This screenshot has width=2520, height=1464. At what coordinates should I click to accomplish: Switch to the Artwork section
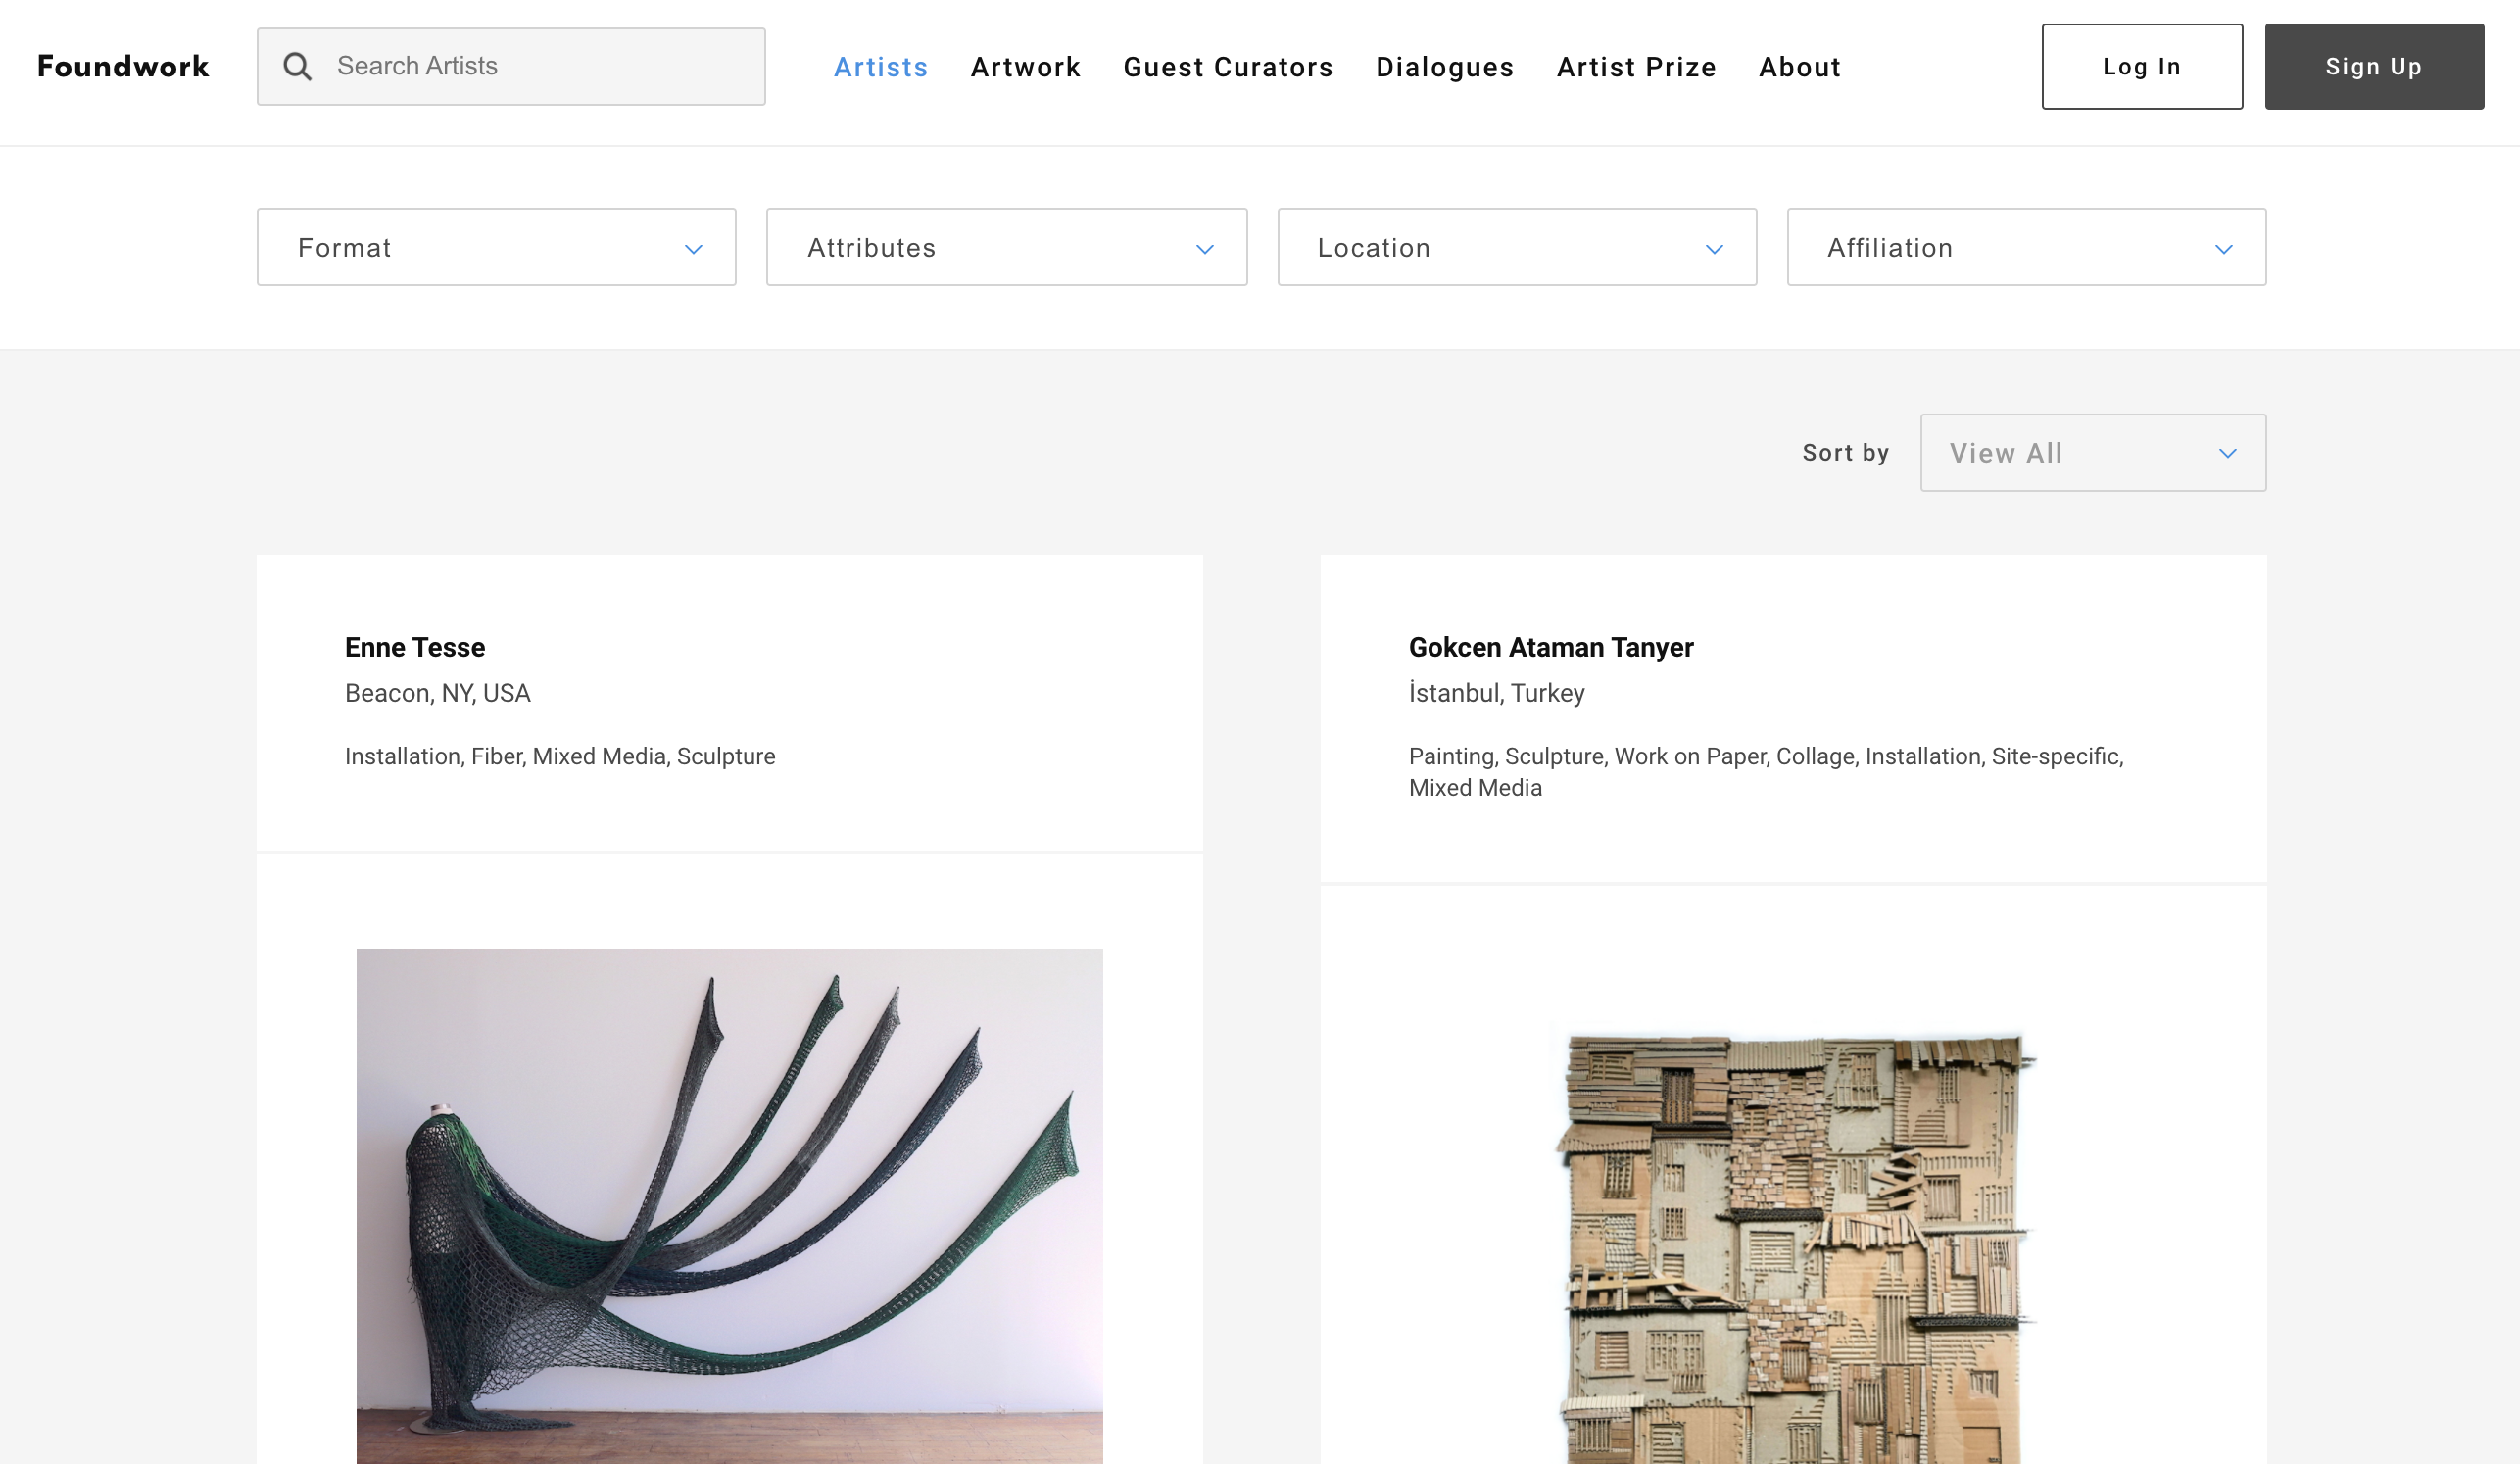(1025, 67)
